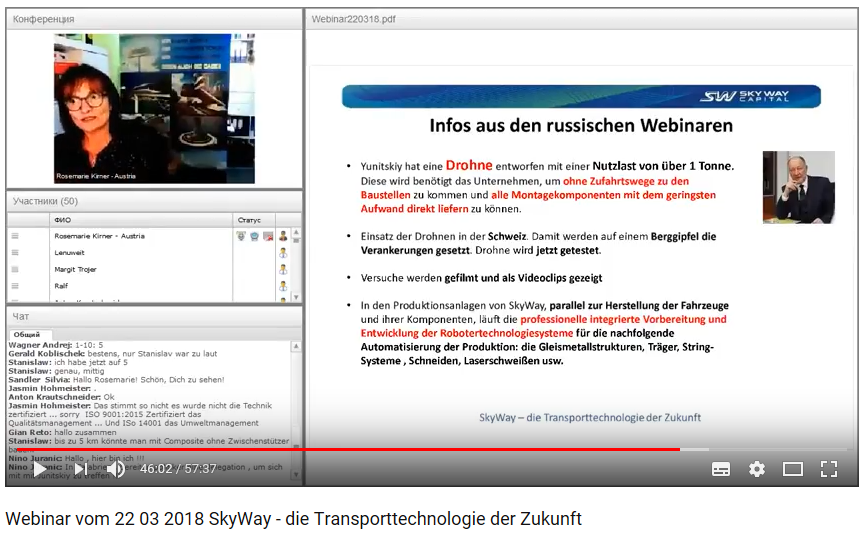Click the SkyWay Capital banner logo
Screen dimensions: 859x533
pyautogui.click(x=744, y=96)
